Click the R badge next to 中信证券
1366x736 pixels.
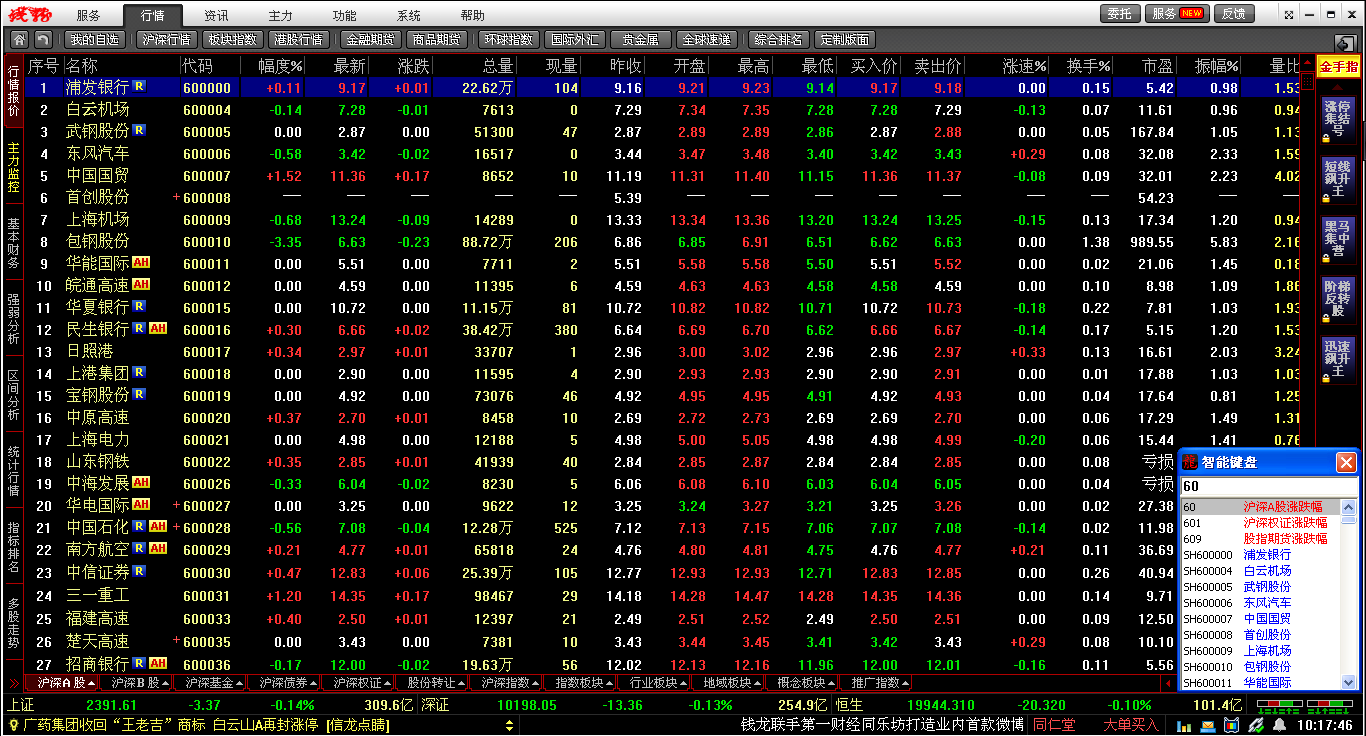click(139, 571)
